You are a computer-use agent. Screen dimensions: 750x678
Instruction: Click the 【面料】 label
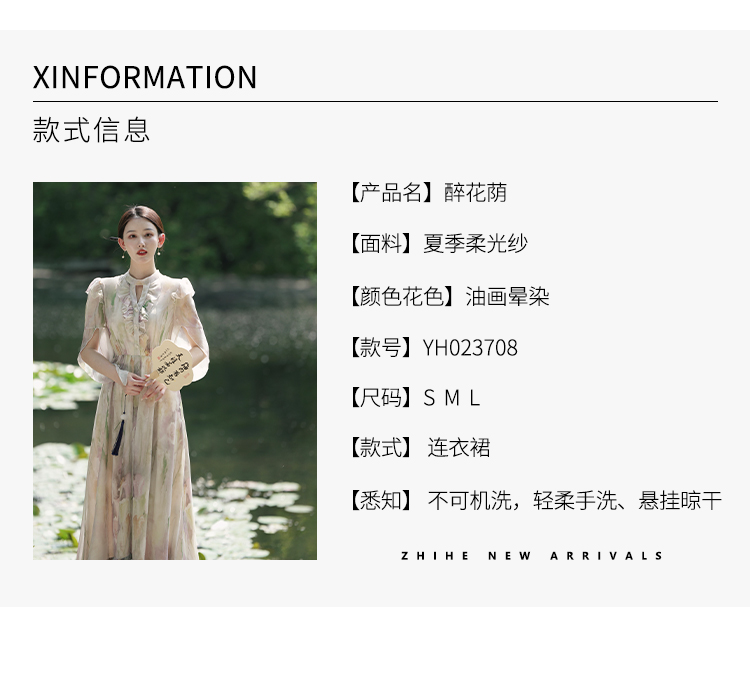pyautogui.click(x=381, y=244)
